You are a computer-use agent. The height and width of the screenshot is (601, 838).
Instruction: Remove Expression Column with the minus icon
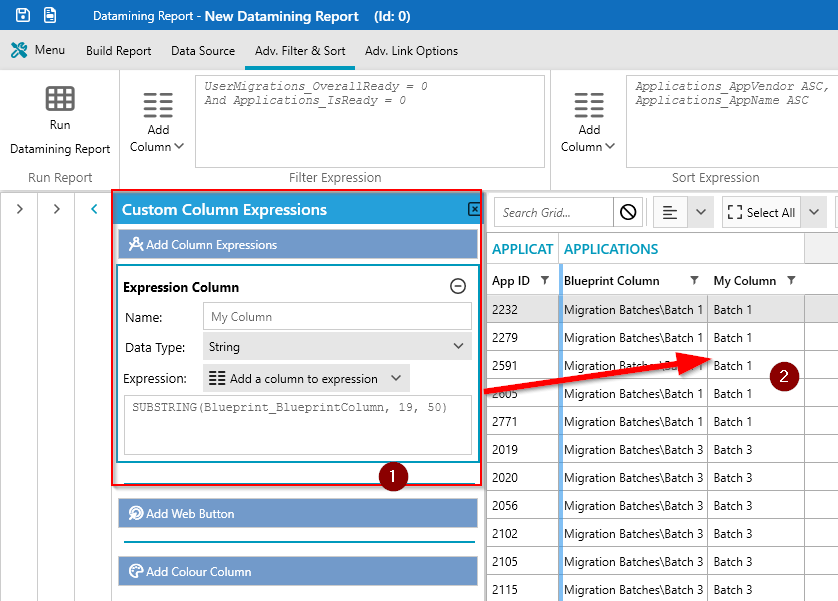point(457,286)
